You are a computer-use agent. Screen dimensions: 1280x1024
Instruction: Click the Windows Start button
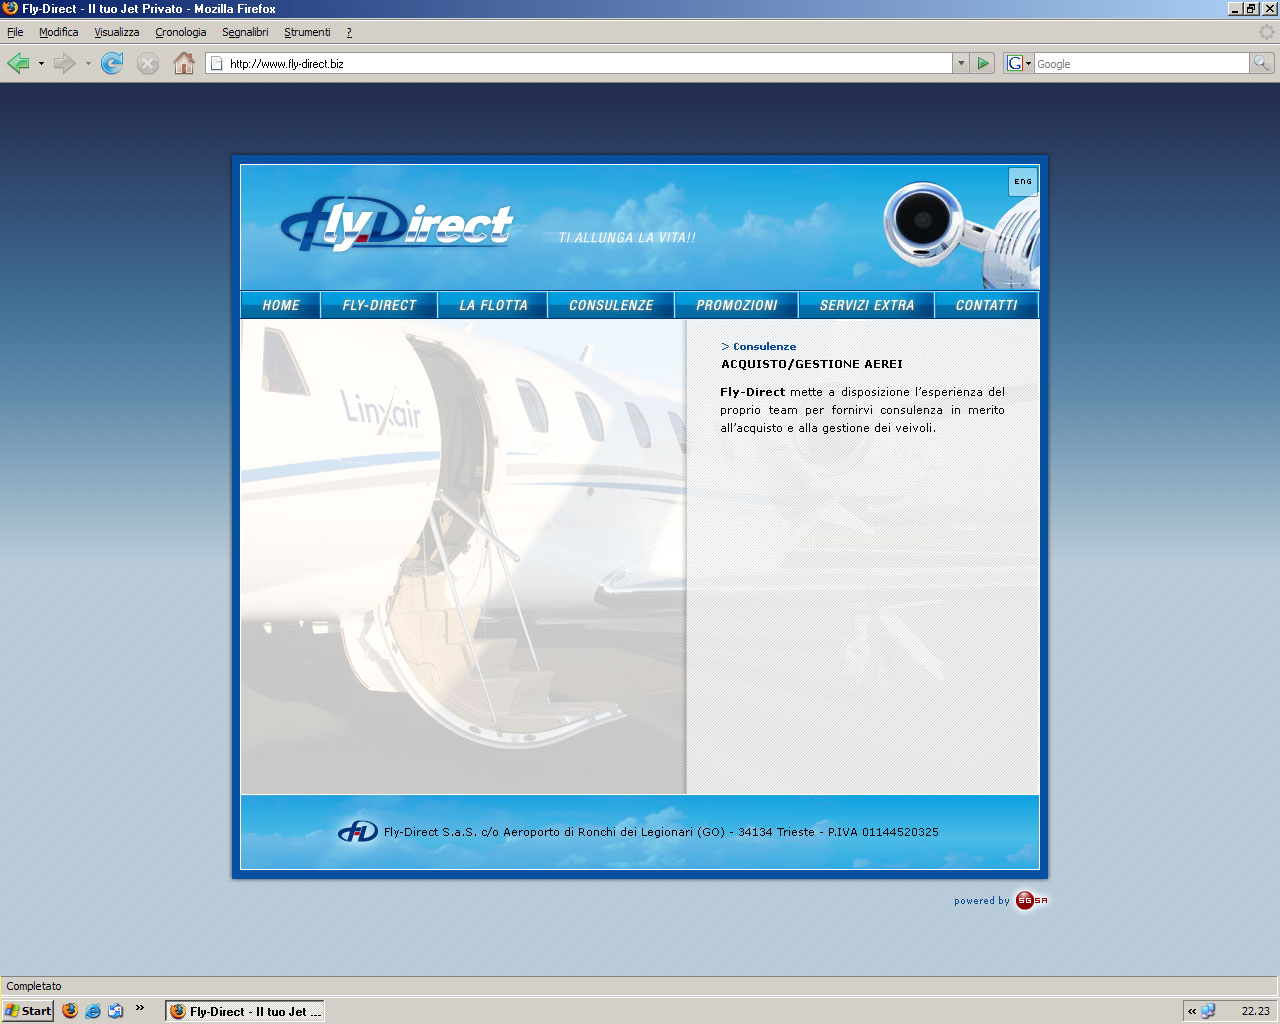point(28,1011)
